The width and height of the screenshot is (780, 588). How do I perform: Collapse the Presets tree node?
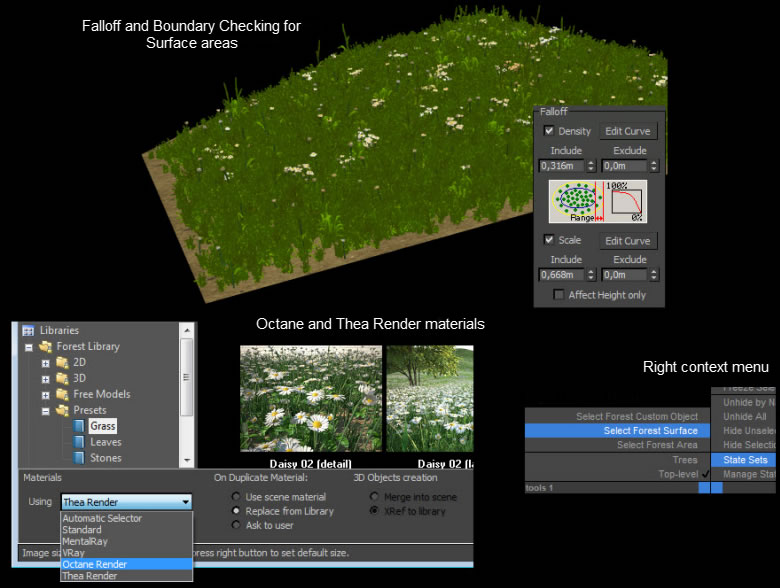point(46,411)
